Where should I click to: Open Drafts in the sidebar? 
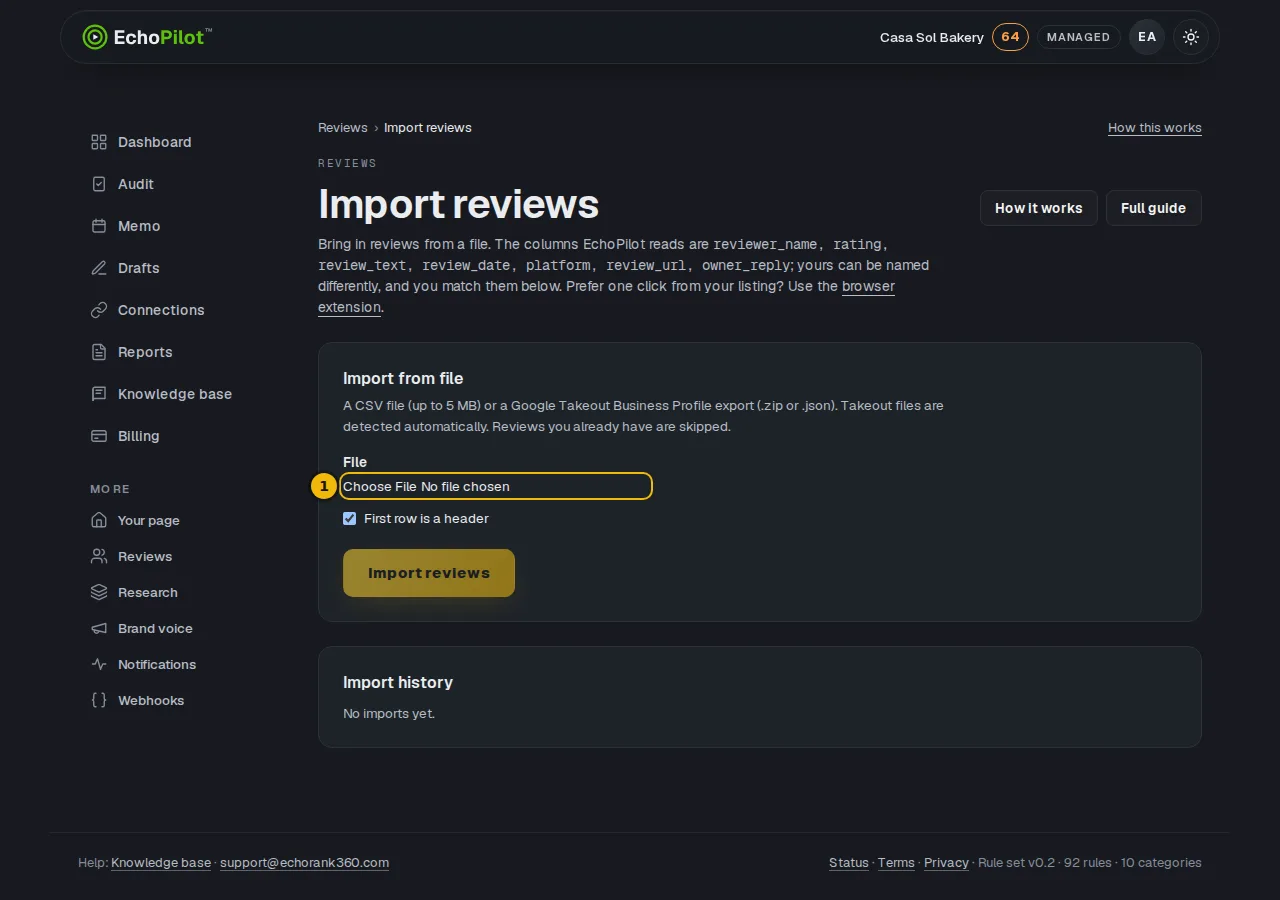[138, 268]
